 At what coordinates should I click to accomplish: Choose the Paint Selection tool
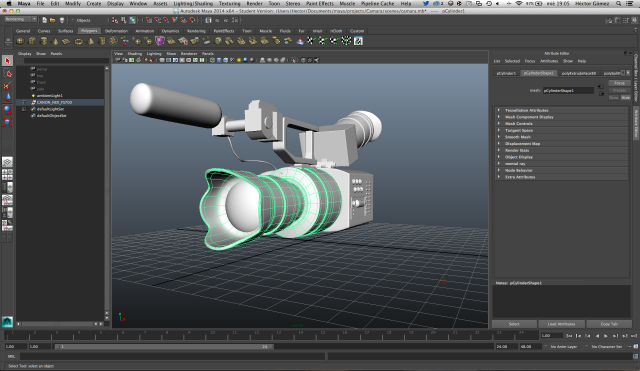(7, 85)
